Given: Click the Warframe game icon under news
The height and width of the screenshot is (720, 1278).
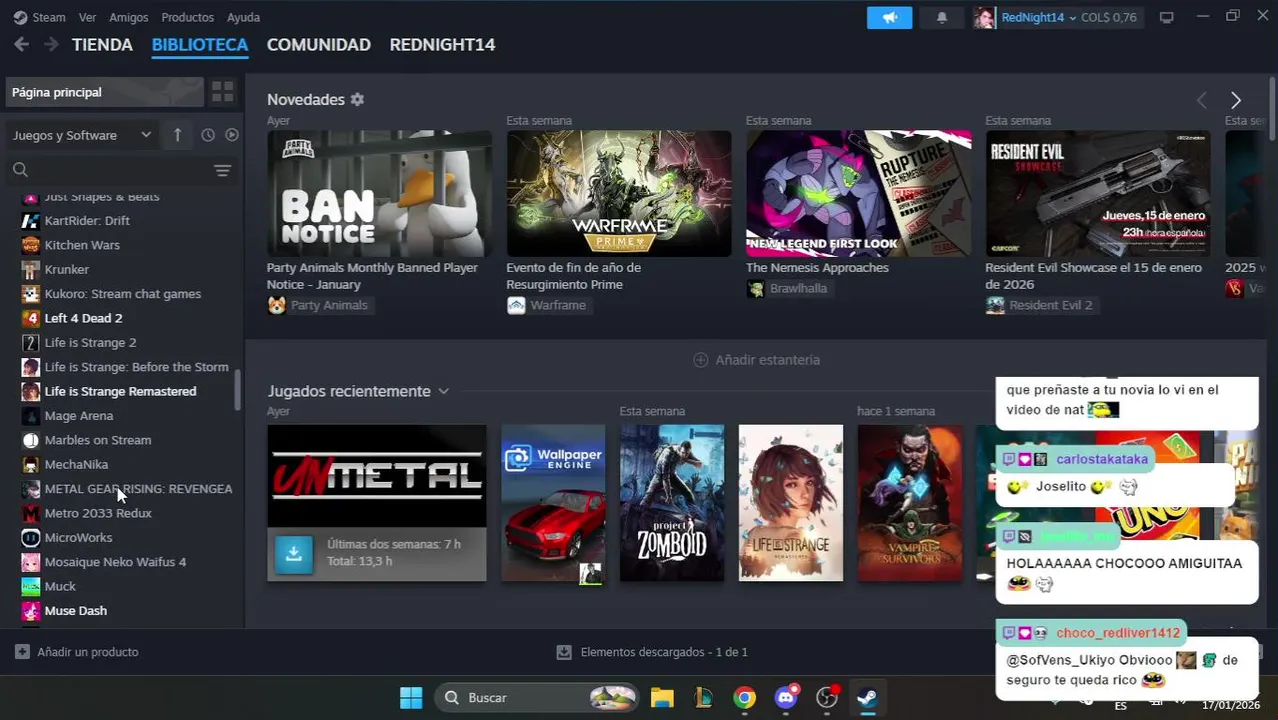Looking at the screenshot, I should [516, 305].
